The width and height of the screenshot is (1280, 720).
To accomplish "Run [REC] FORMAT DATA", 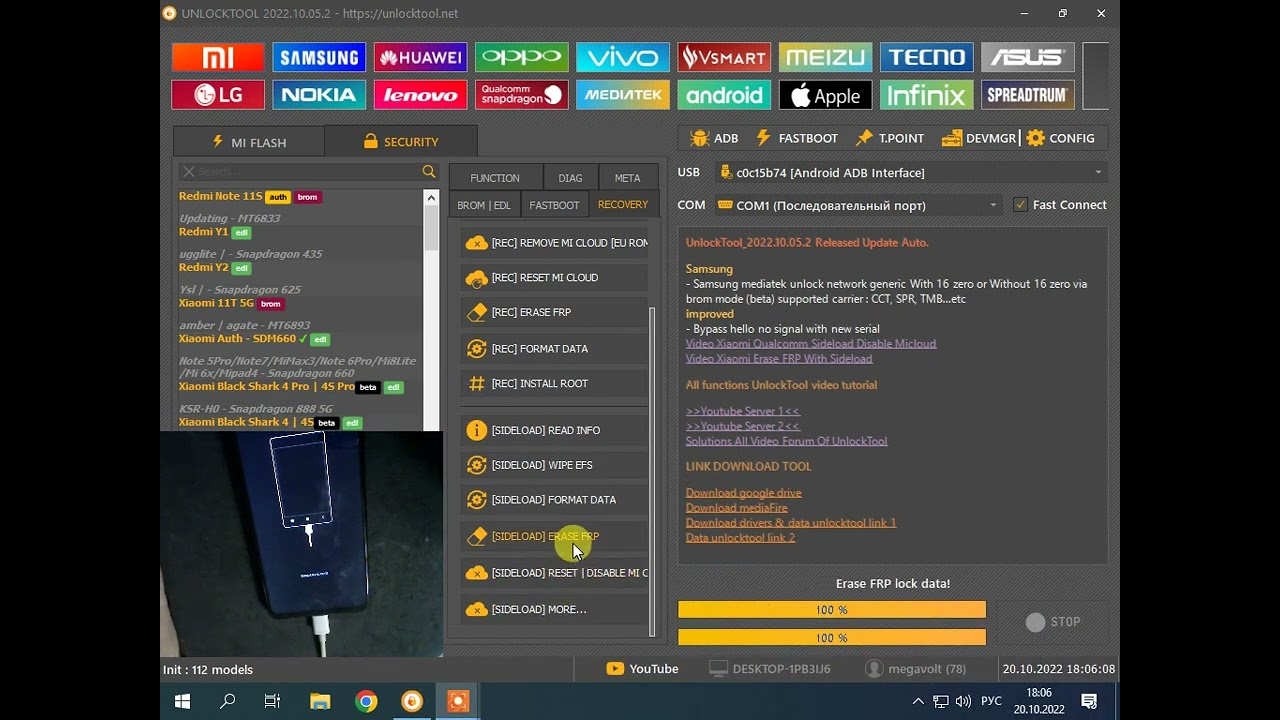I will point(555,349).
